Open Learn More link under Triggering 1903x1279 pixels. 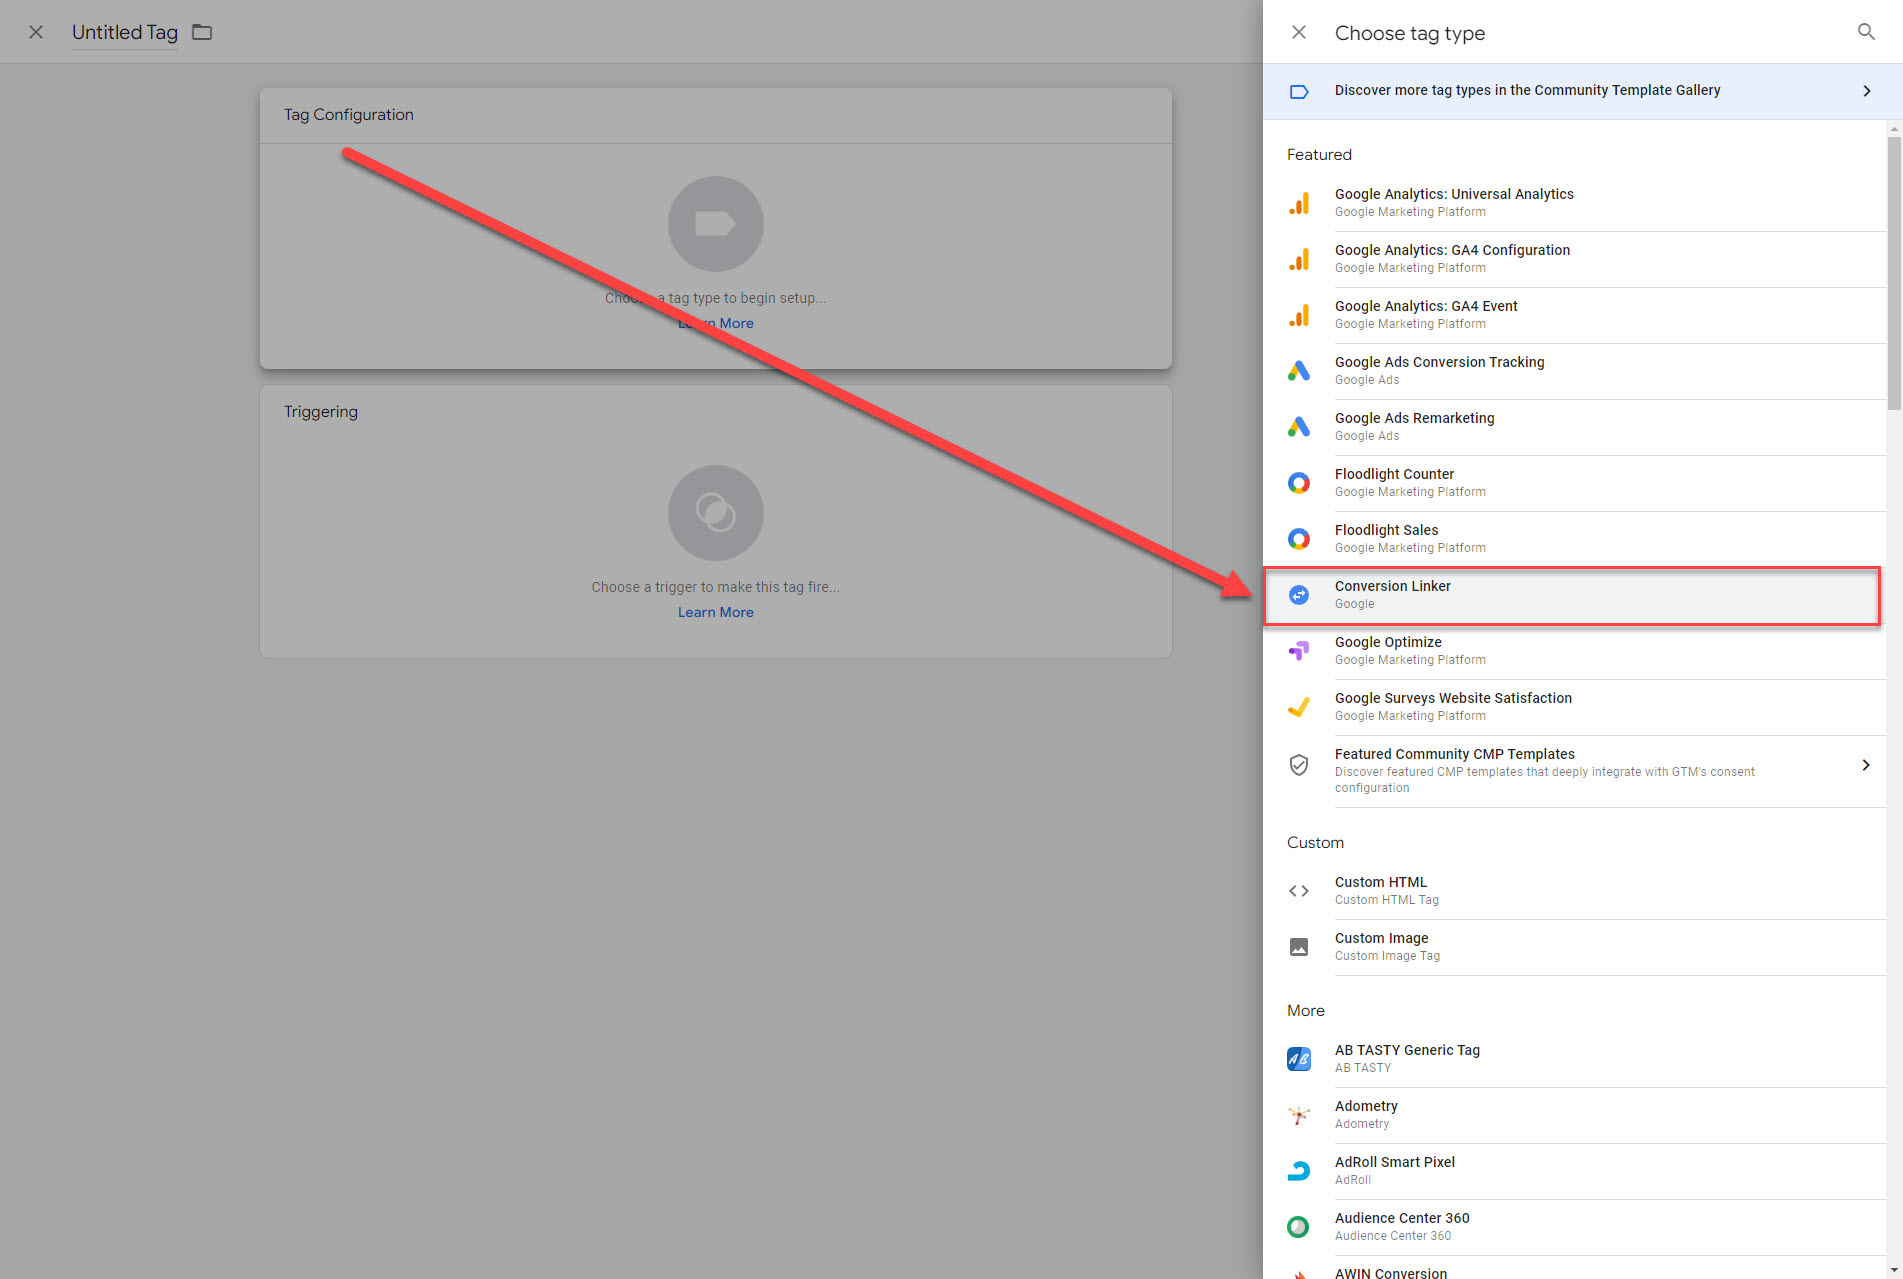[x=715, y=612]
